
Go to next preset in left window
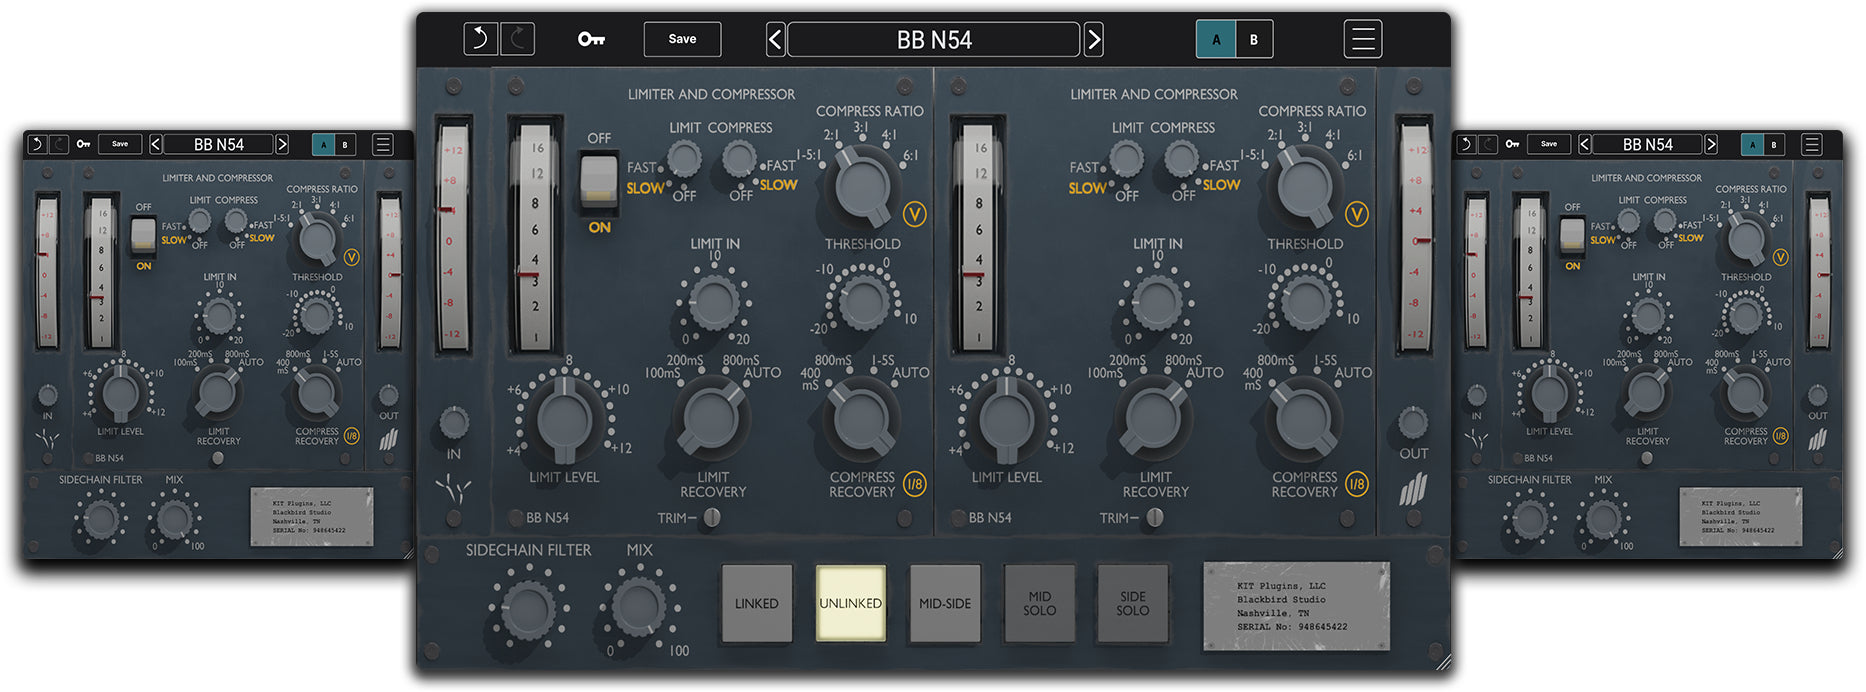[x=282, y=144]
